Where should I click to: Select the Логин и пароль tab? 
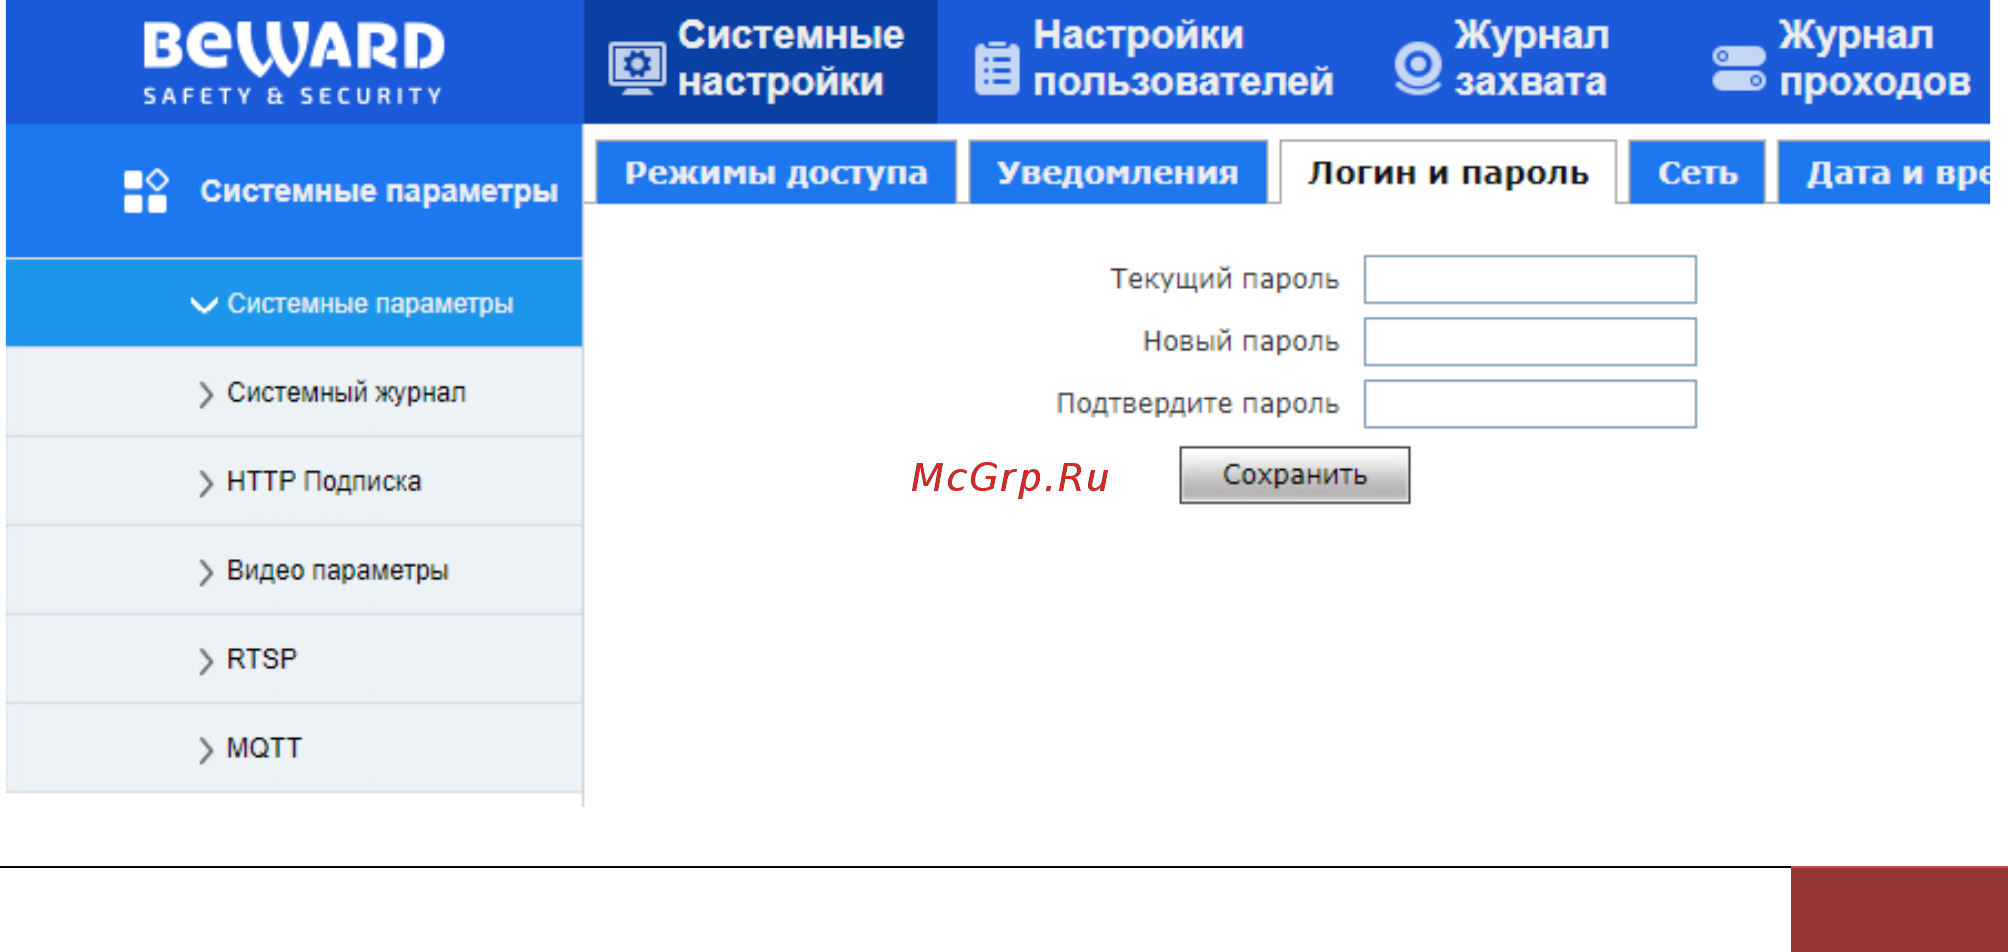[x=1448, y=173]
